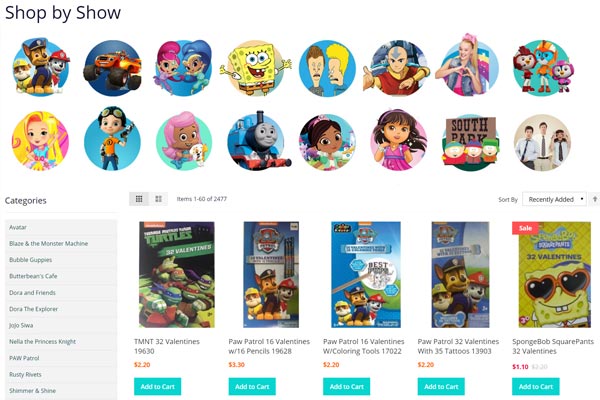Image resolution: width=600 pixels, height=400 pixels.
Task: Add TMNT 32 Valentines to cart
Action: pyautogui.click(x=157, y=387)
